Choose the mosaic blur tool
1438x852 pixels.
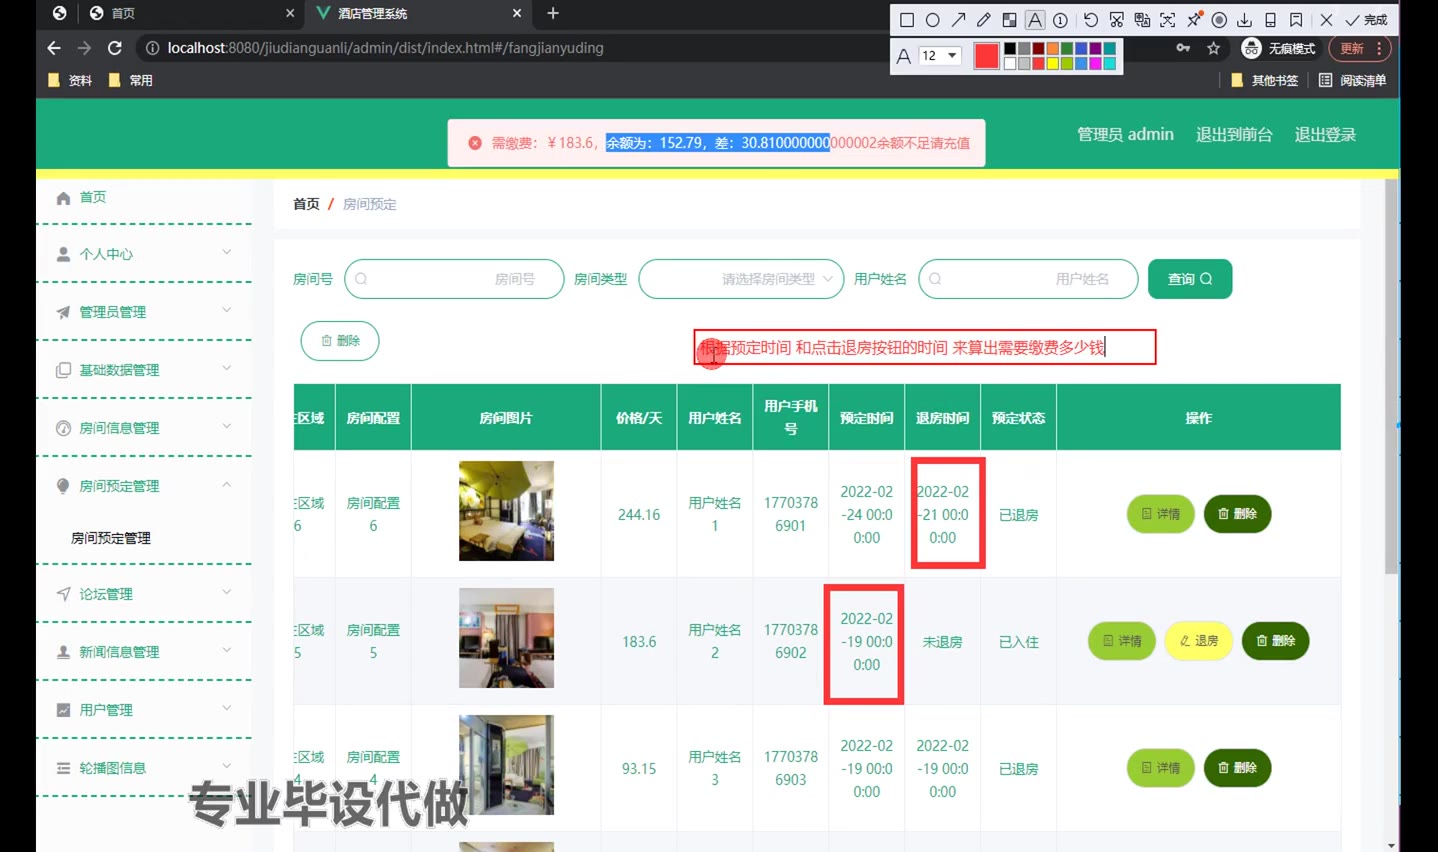pyautogui.click(x=1009, y=20)
